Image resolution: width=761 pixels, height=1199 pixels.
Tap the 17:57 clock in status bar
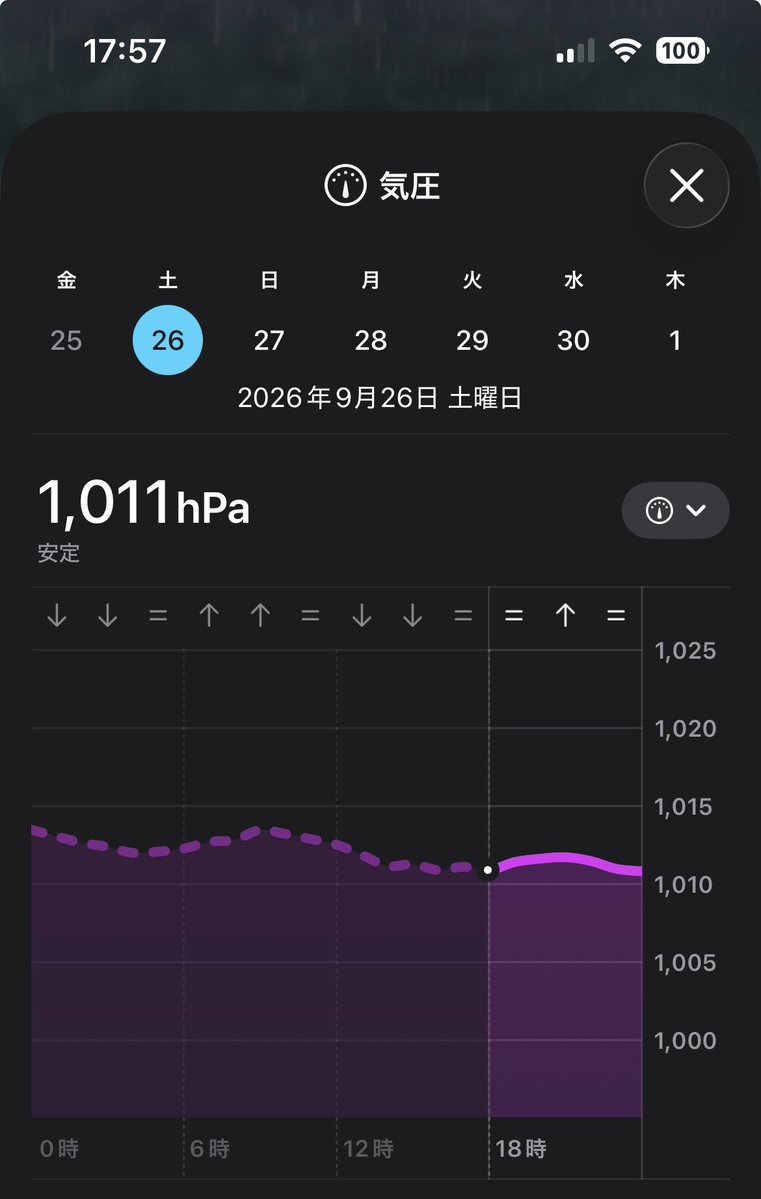[124, 51]
